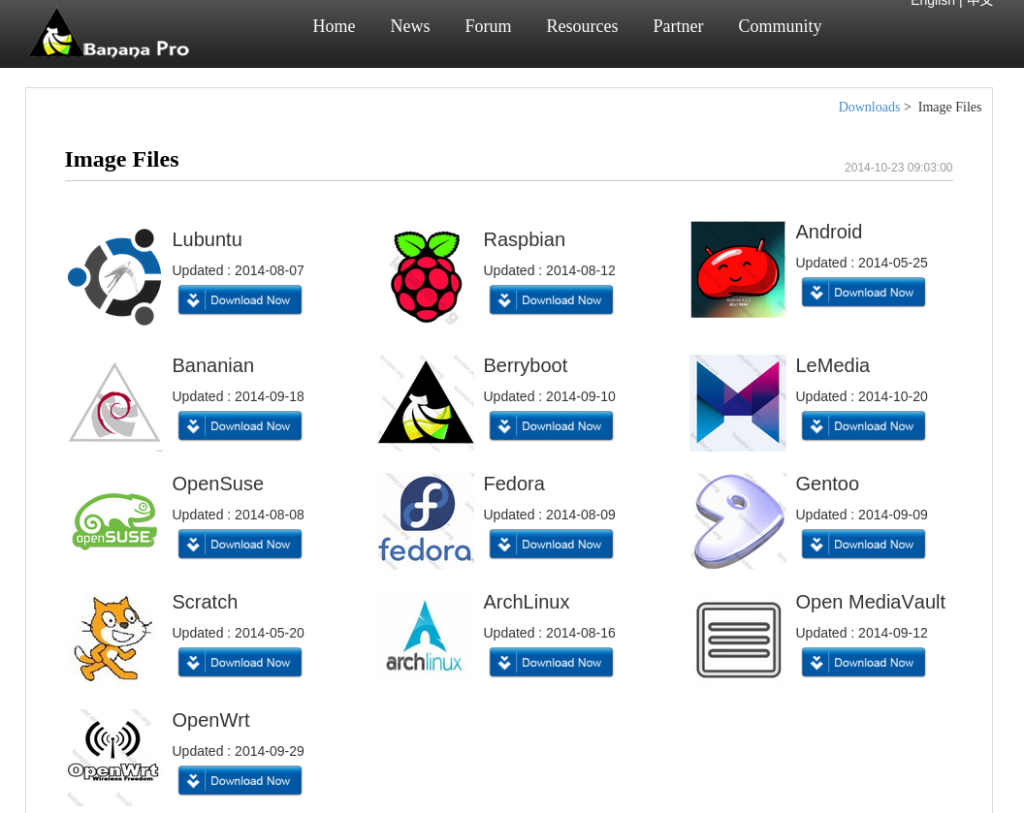The image size is (1024, 813).
Task: Click the openSUSE chameleon logo
Action: pos(114,521)
